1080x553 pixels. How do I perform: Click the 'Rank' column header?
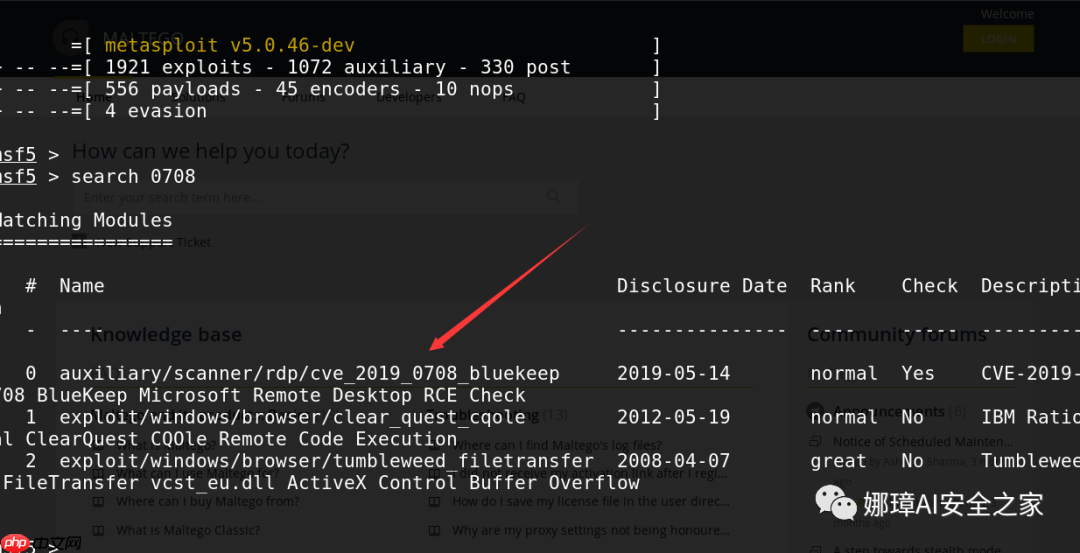(833, 286)
